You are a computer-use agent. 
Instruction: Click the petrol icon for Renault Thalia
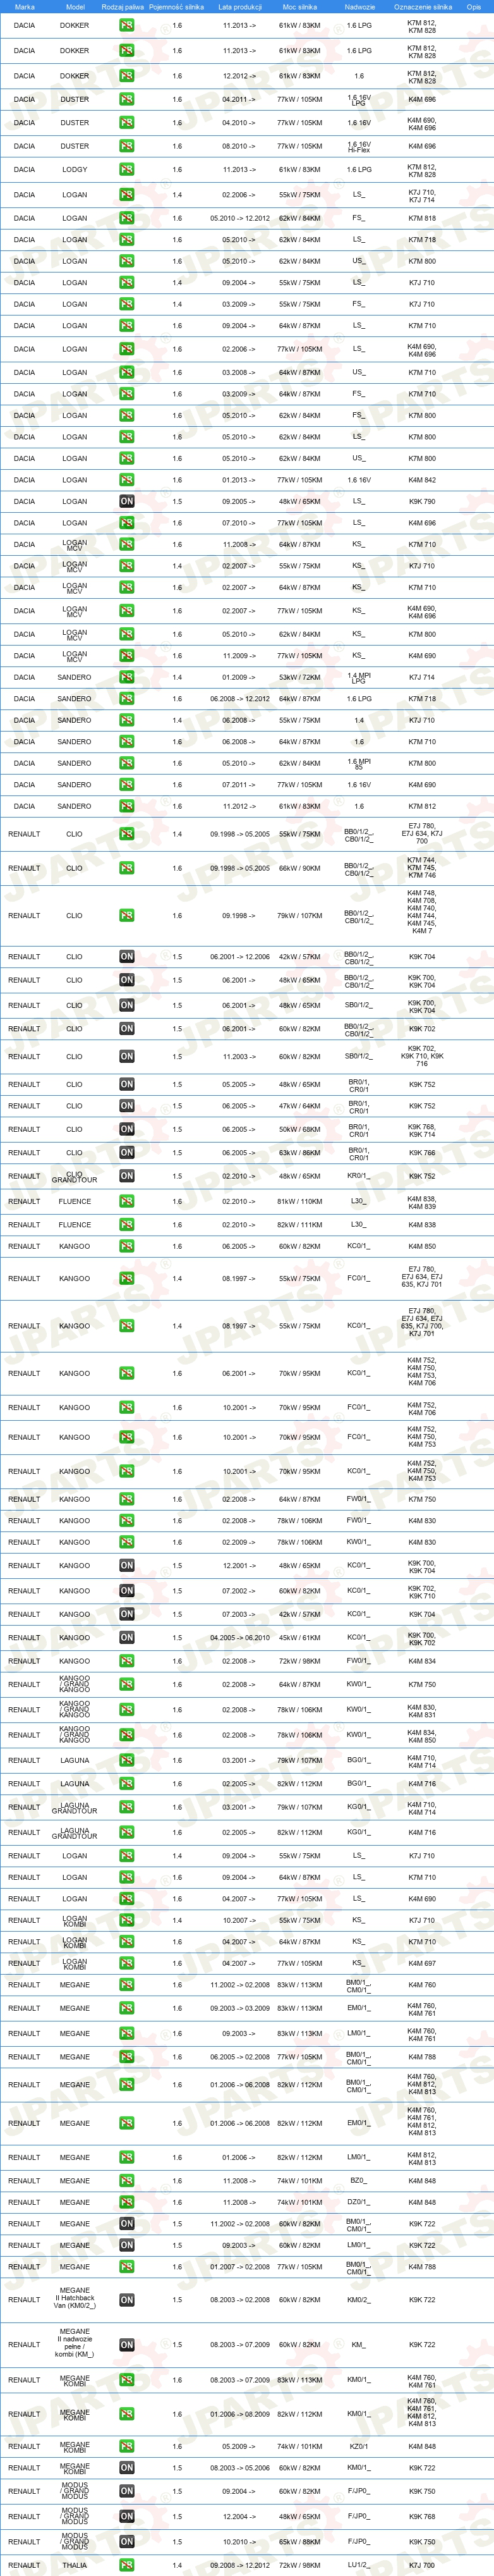pos(126,2565)
